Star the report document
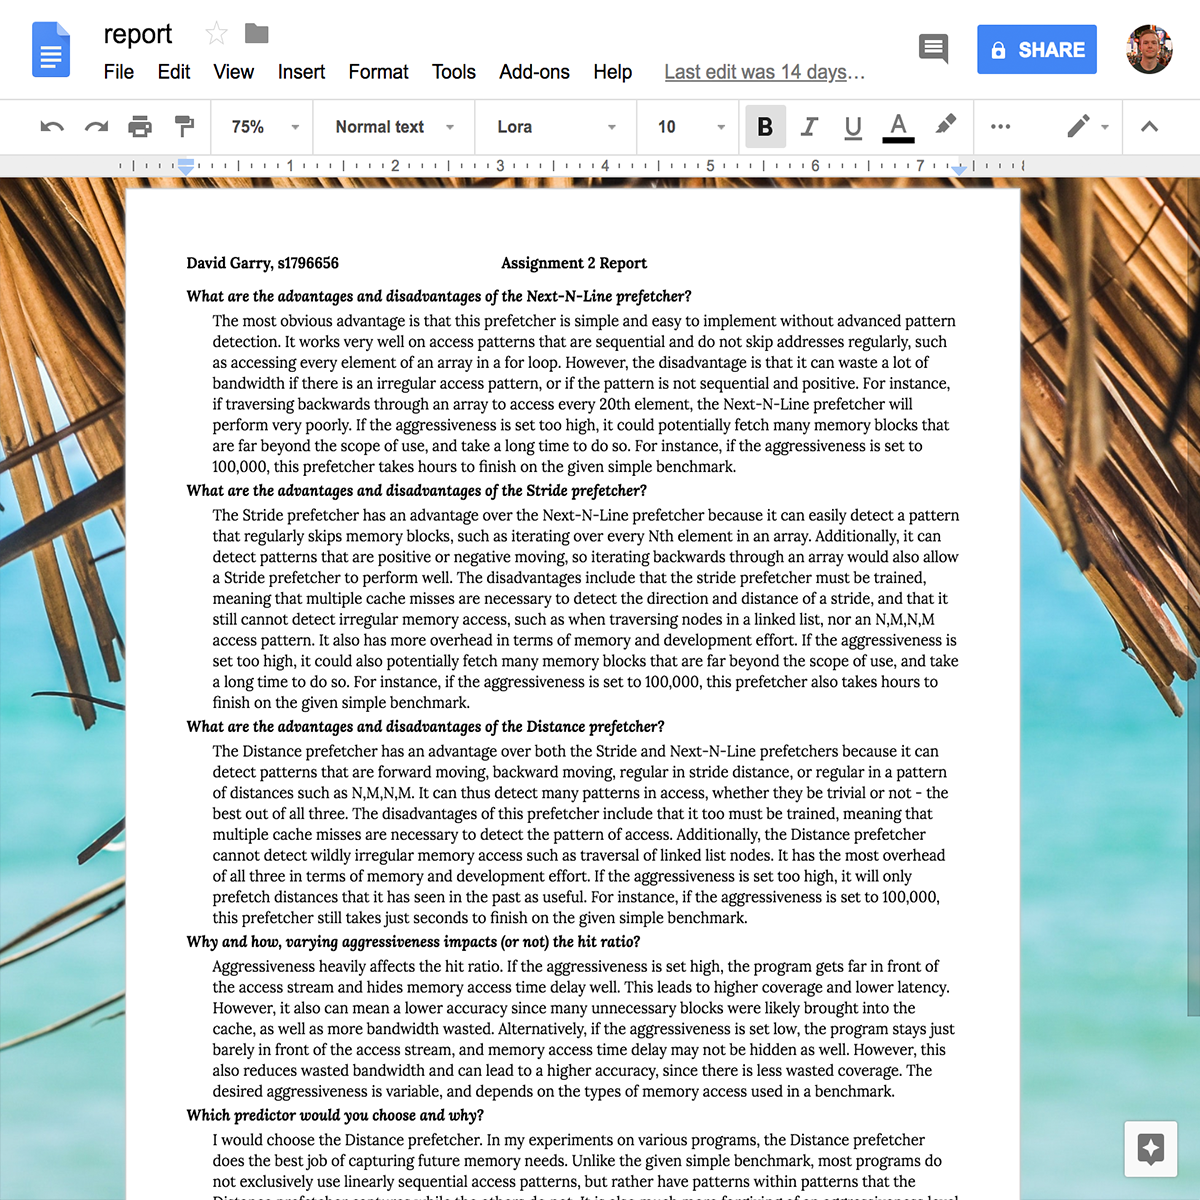The height and width of the screenshot is (1200, 1200). coord(216,33)
